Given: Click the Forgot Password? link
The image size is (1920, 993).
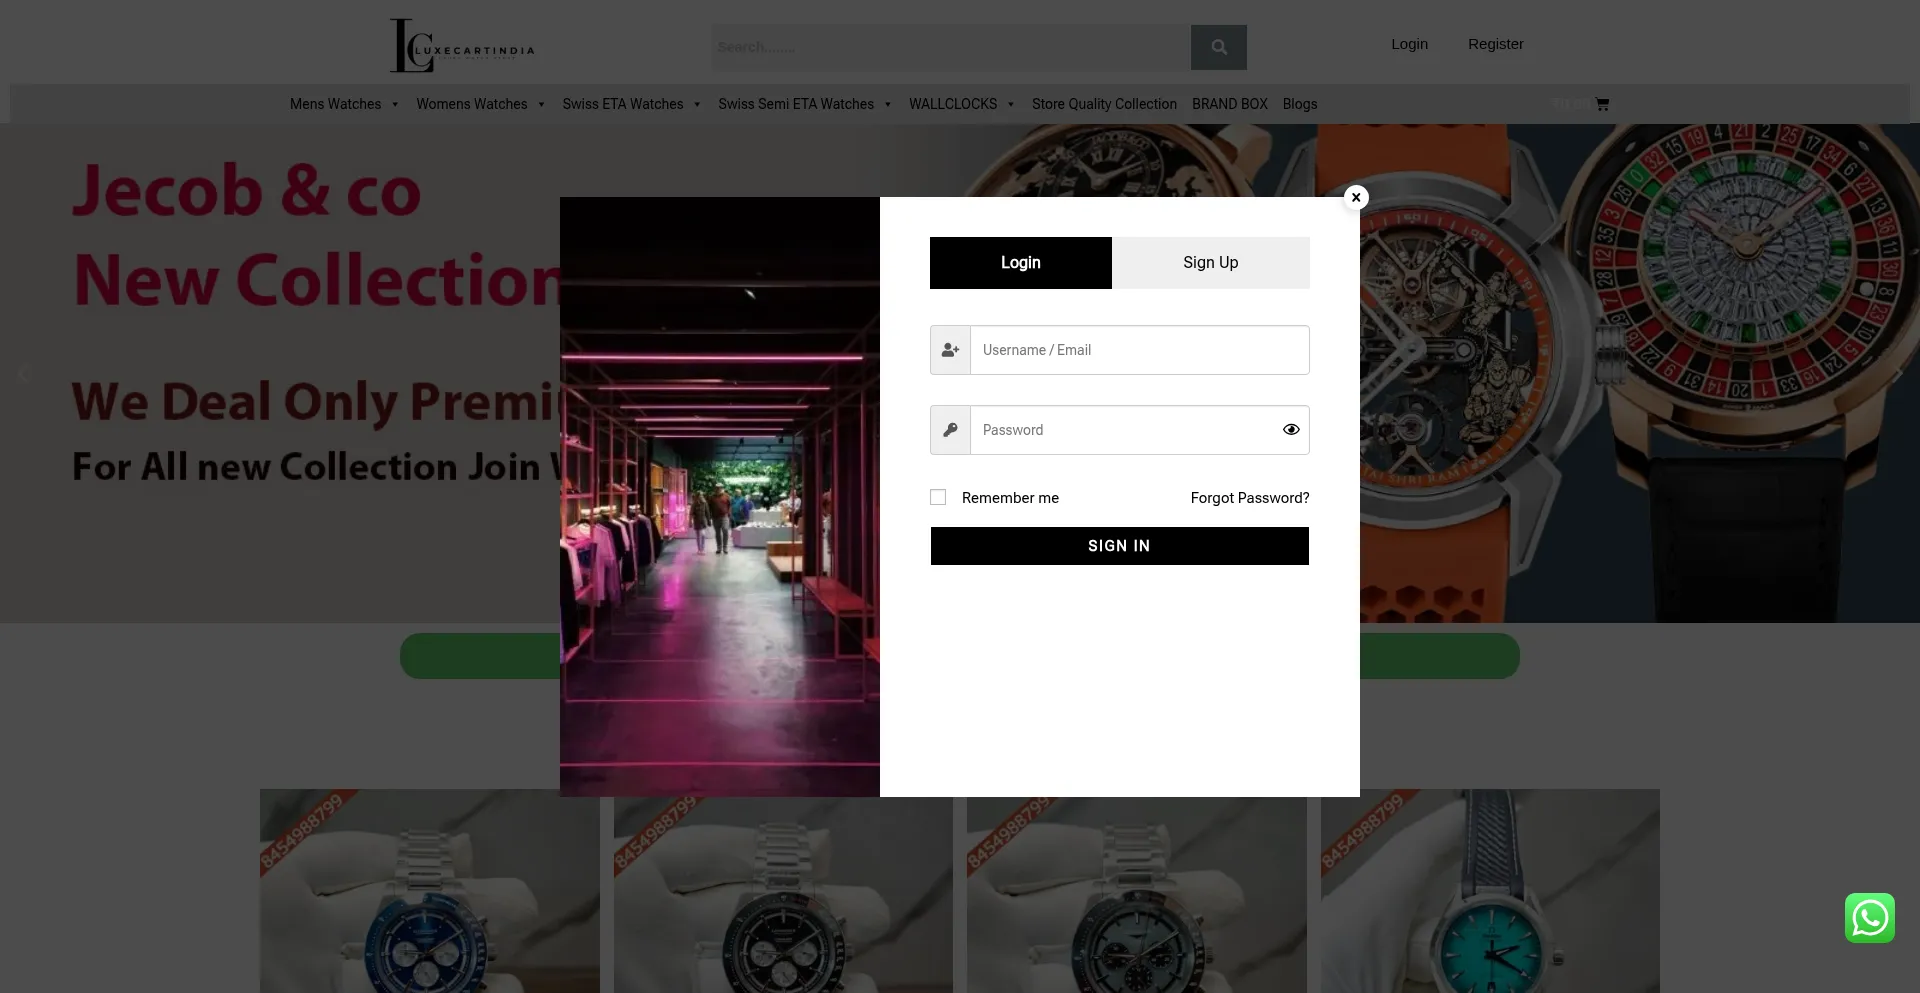Looking at the screenshot, I should [1250, 498].
